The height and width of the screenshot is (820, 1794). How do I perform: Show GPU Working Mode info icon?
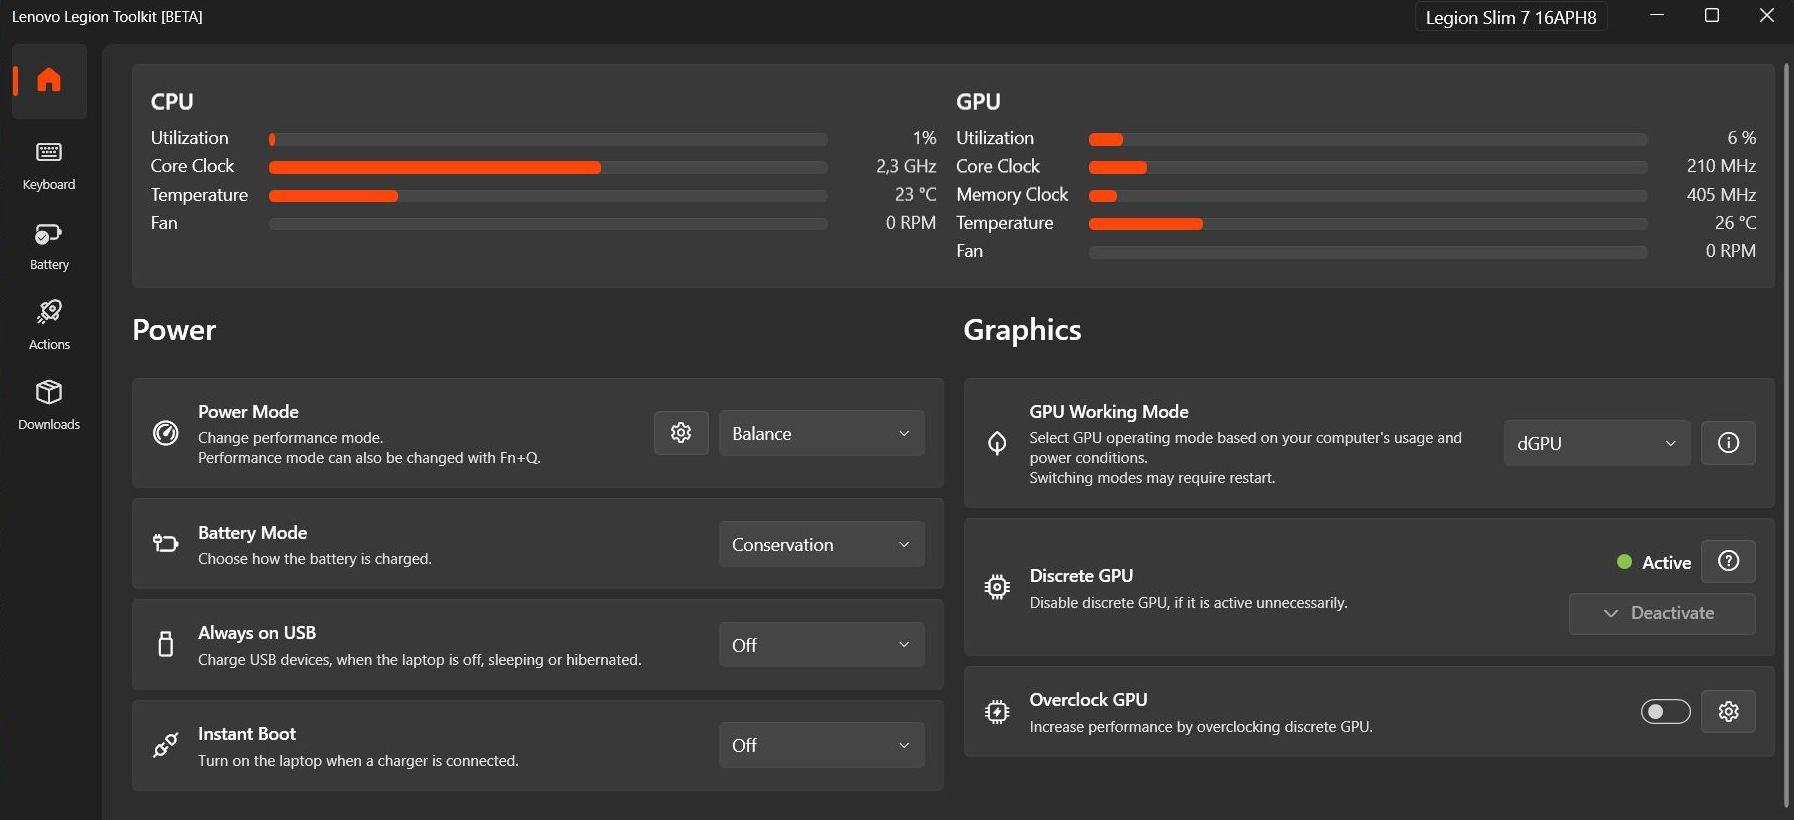click(1728, 443)
